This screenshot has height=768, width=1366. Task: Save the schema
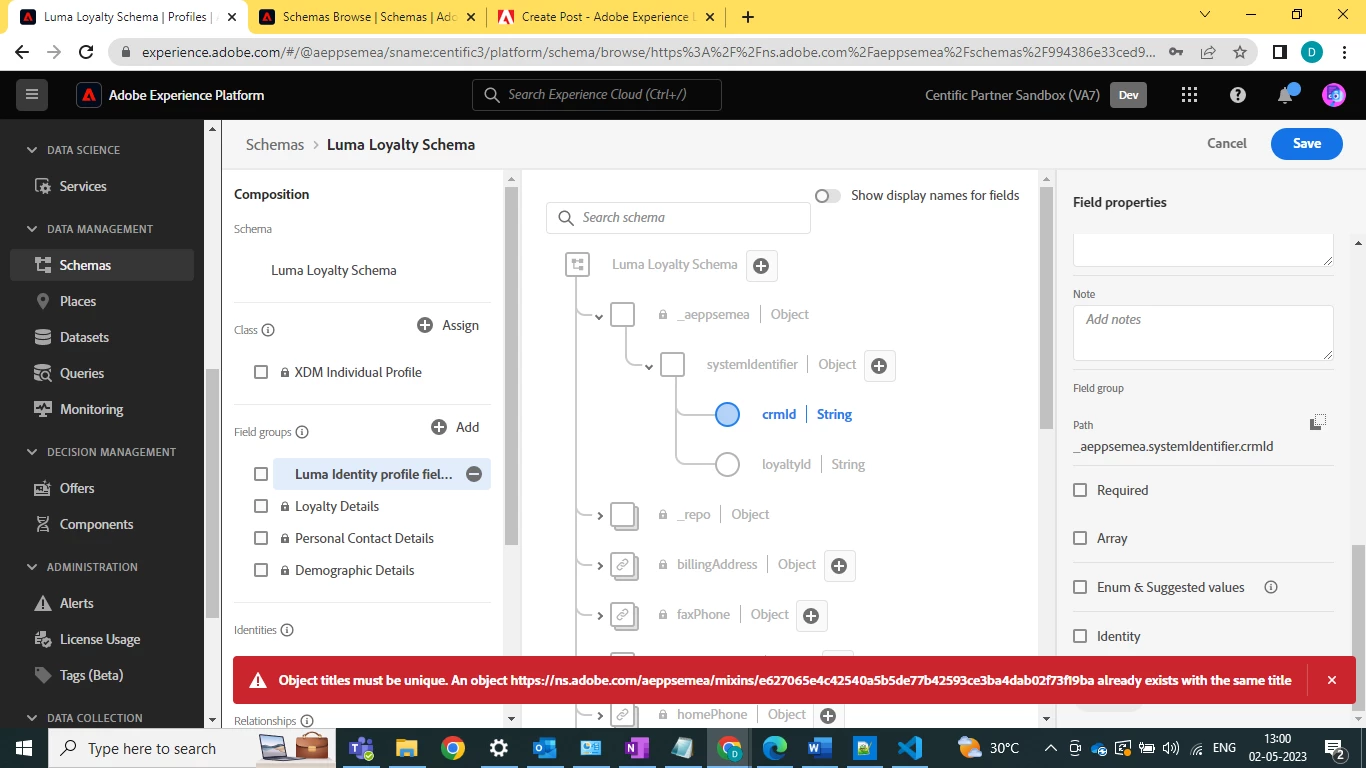(1307, 144)
